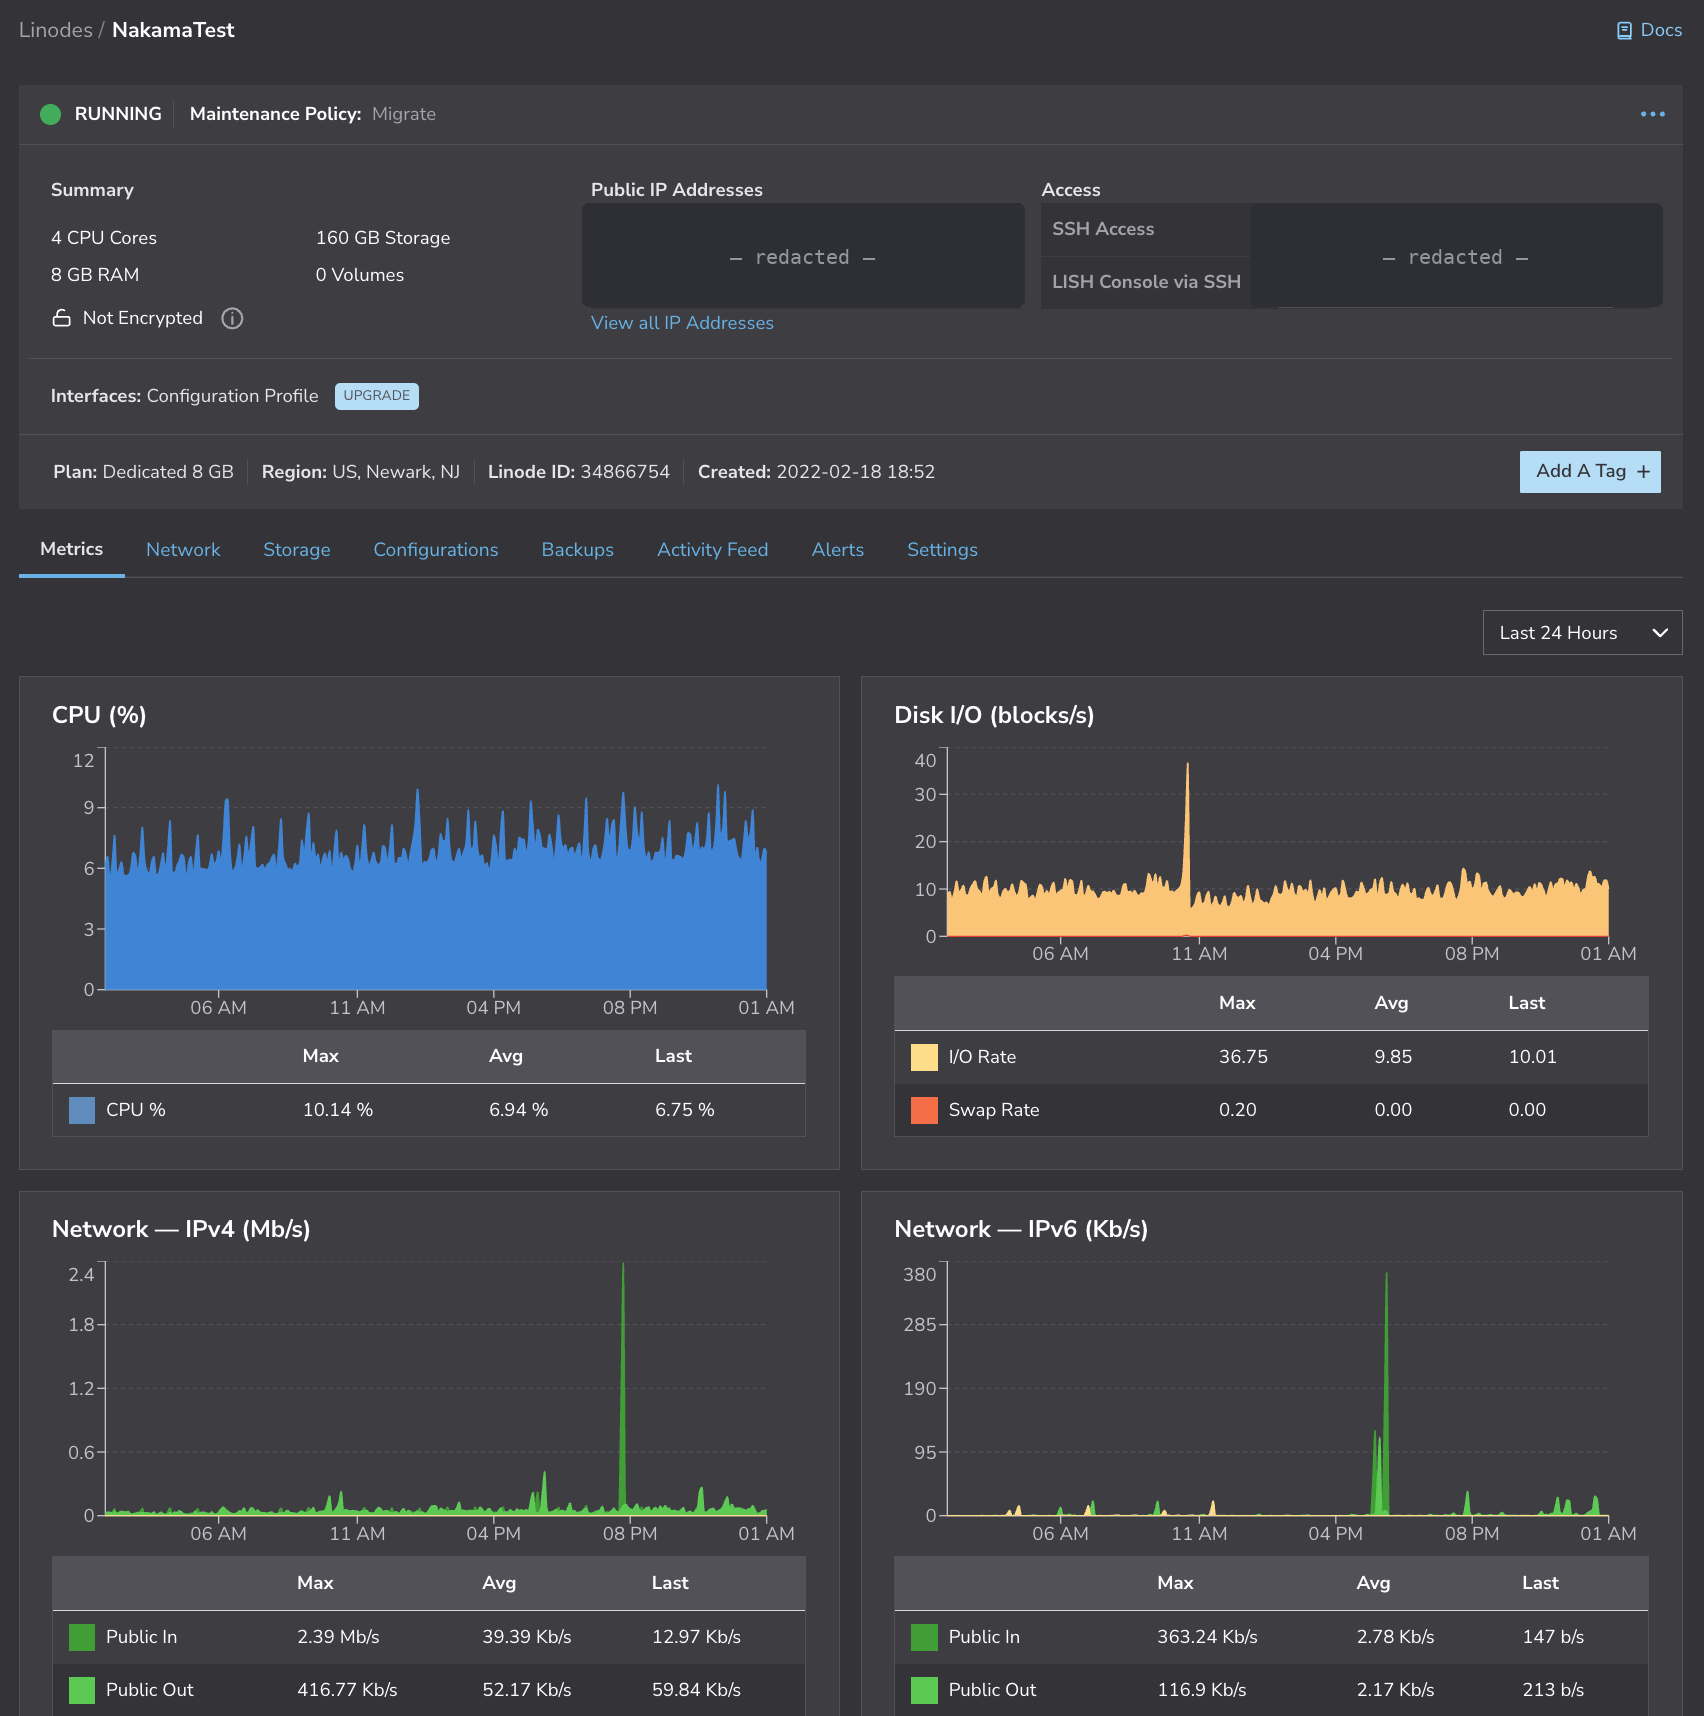Click the Linode ID 34866754 text
The width and height of the screenshot is (1704, 1716).
[x=579, y=472]
